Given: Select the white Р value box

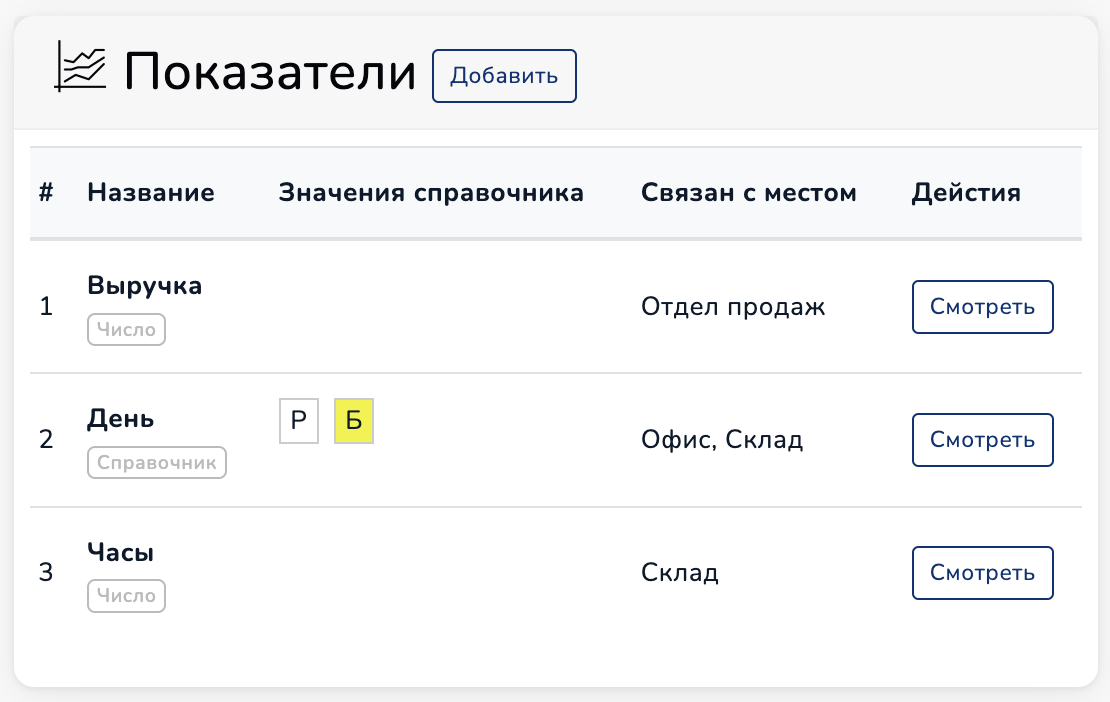Looking at the screenshot, I should (299, 421).
